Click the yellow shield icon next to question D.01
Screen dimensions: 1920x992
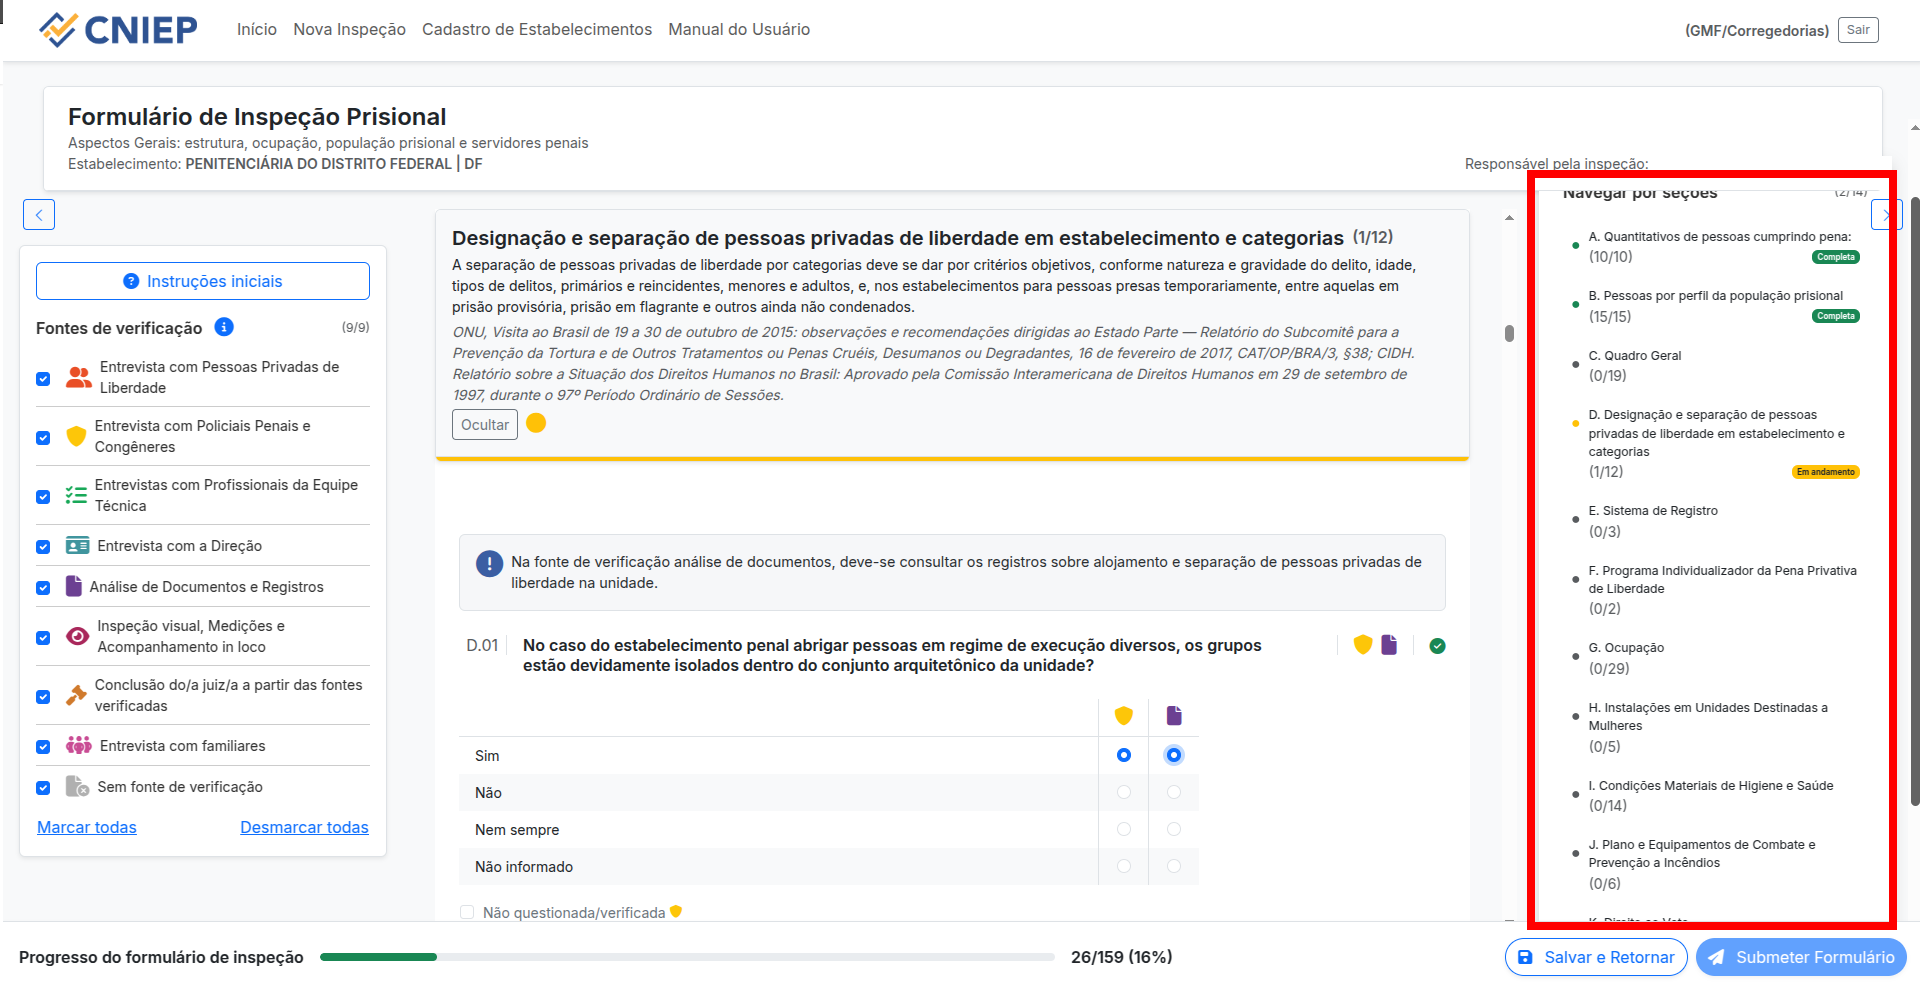[1362, 645]
